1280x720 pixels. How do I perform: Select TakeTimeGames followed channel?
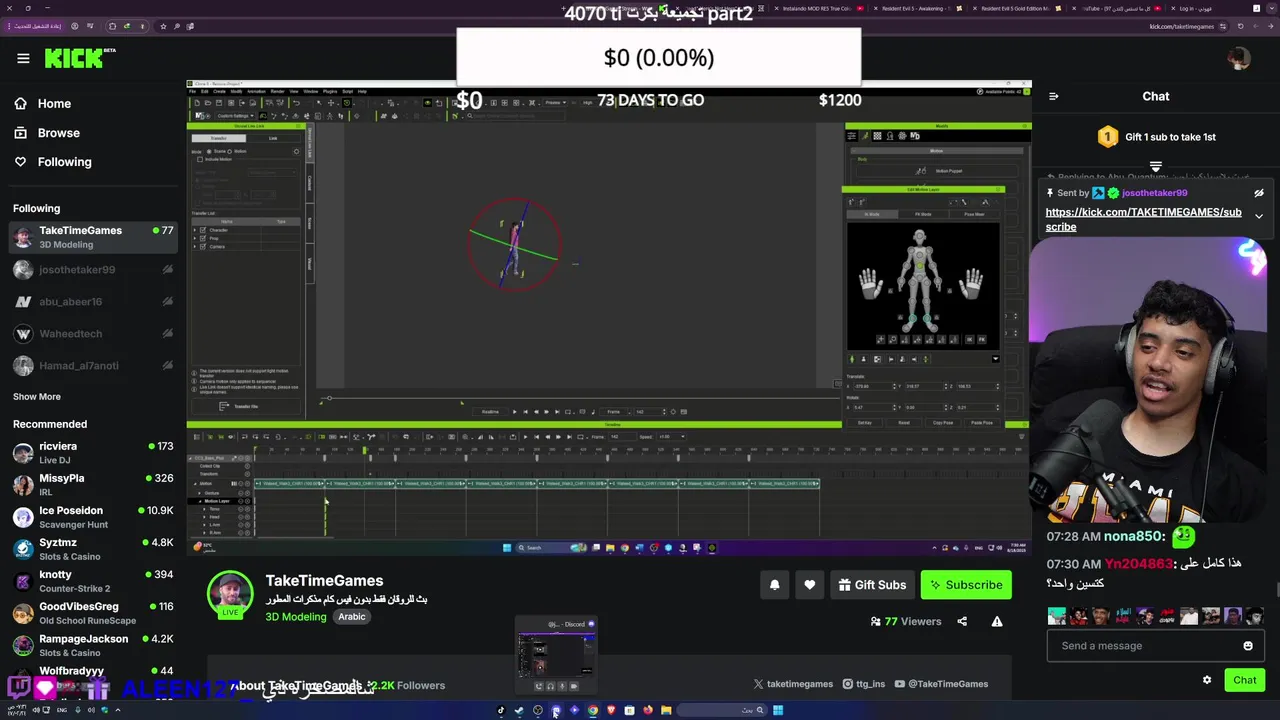click(x=92, y=237)
